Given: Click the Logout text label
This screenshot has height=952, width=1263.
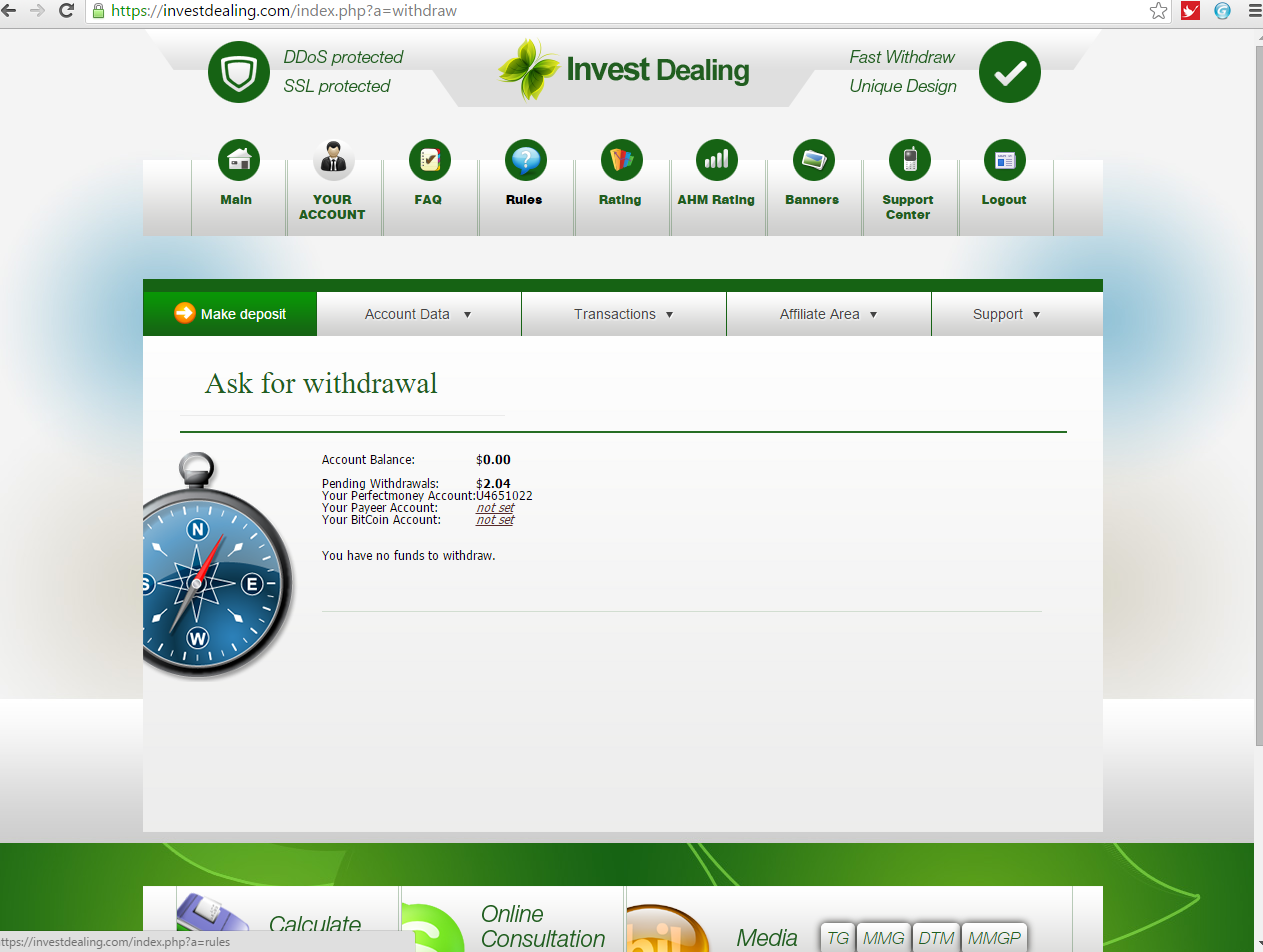Looking at the screenshot, I should pyautogui.click(x=1004, y=200).
